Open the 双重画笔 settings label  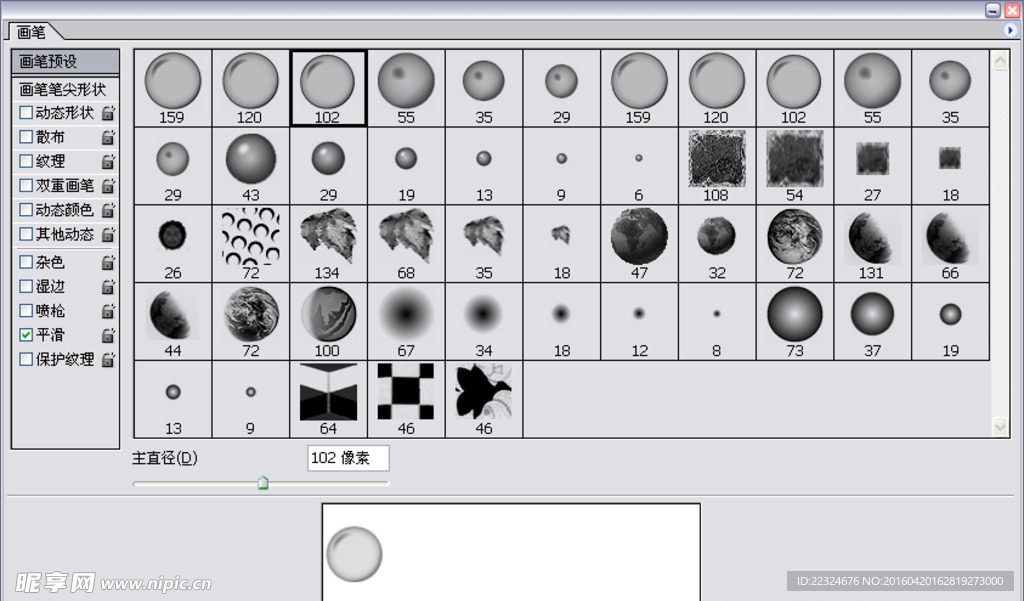[65, 185]
